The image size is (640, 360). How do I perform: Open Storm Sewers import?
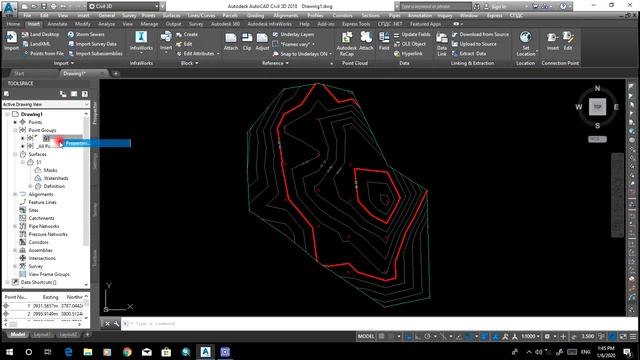click(x=86, y=35)
